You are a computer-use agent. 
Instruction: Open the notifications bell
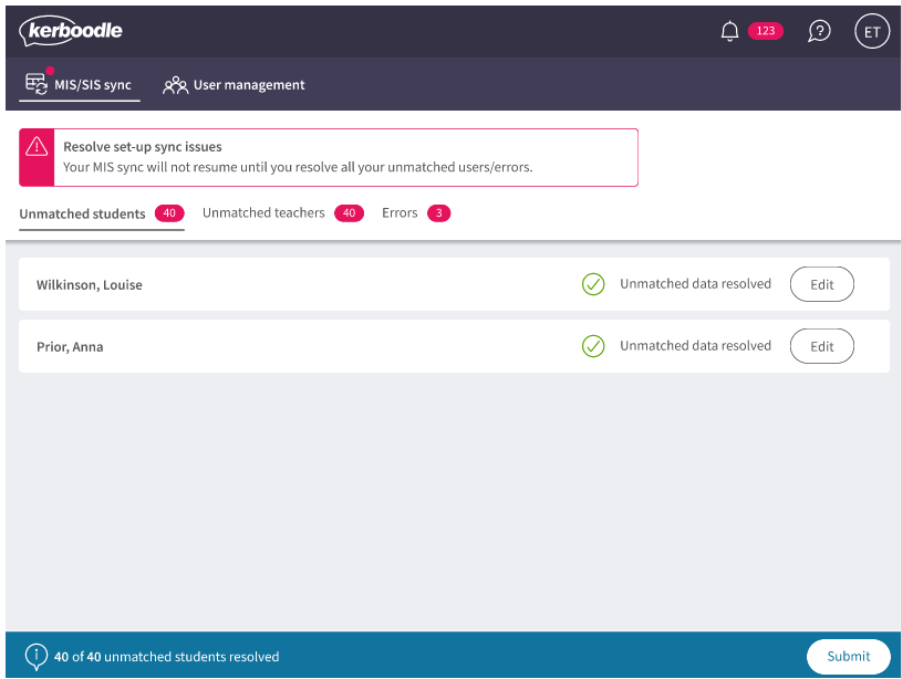click(729, 31)
